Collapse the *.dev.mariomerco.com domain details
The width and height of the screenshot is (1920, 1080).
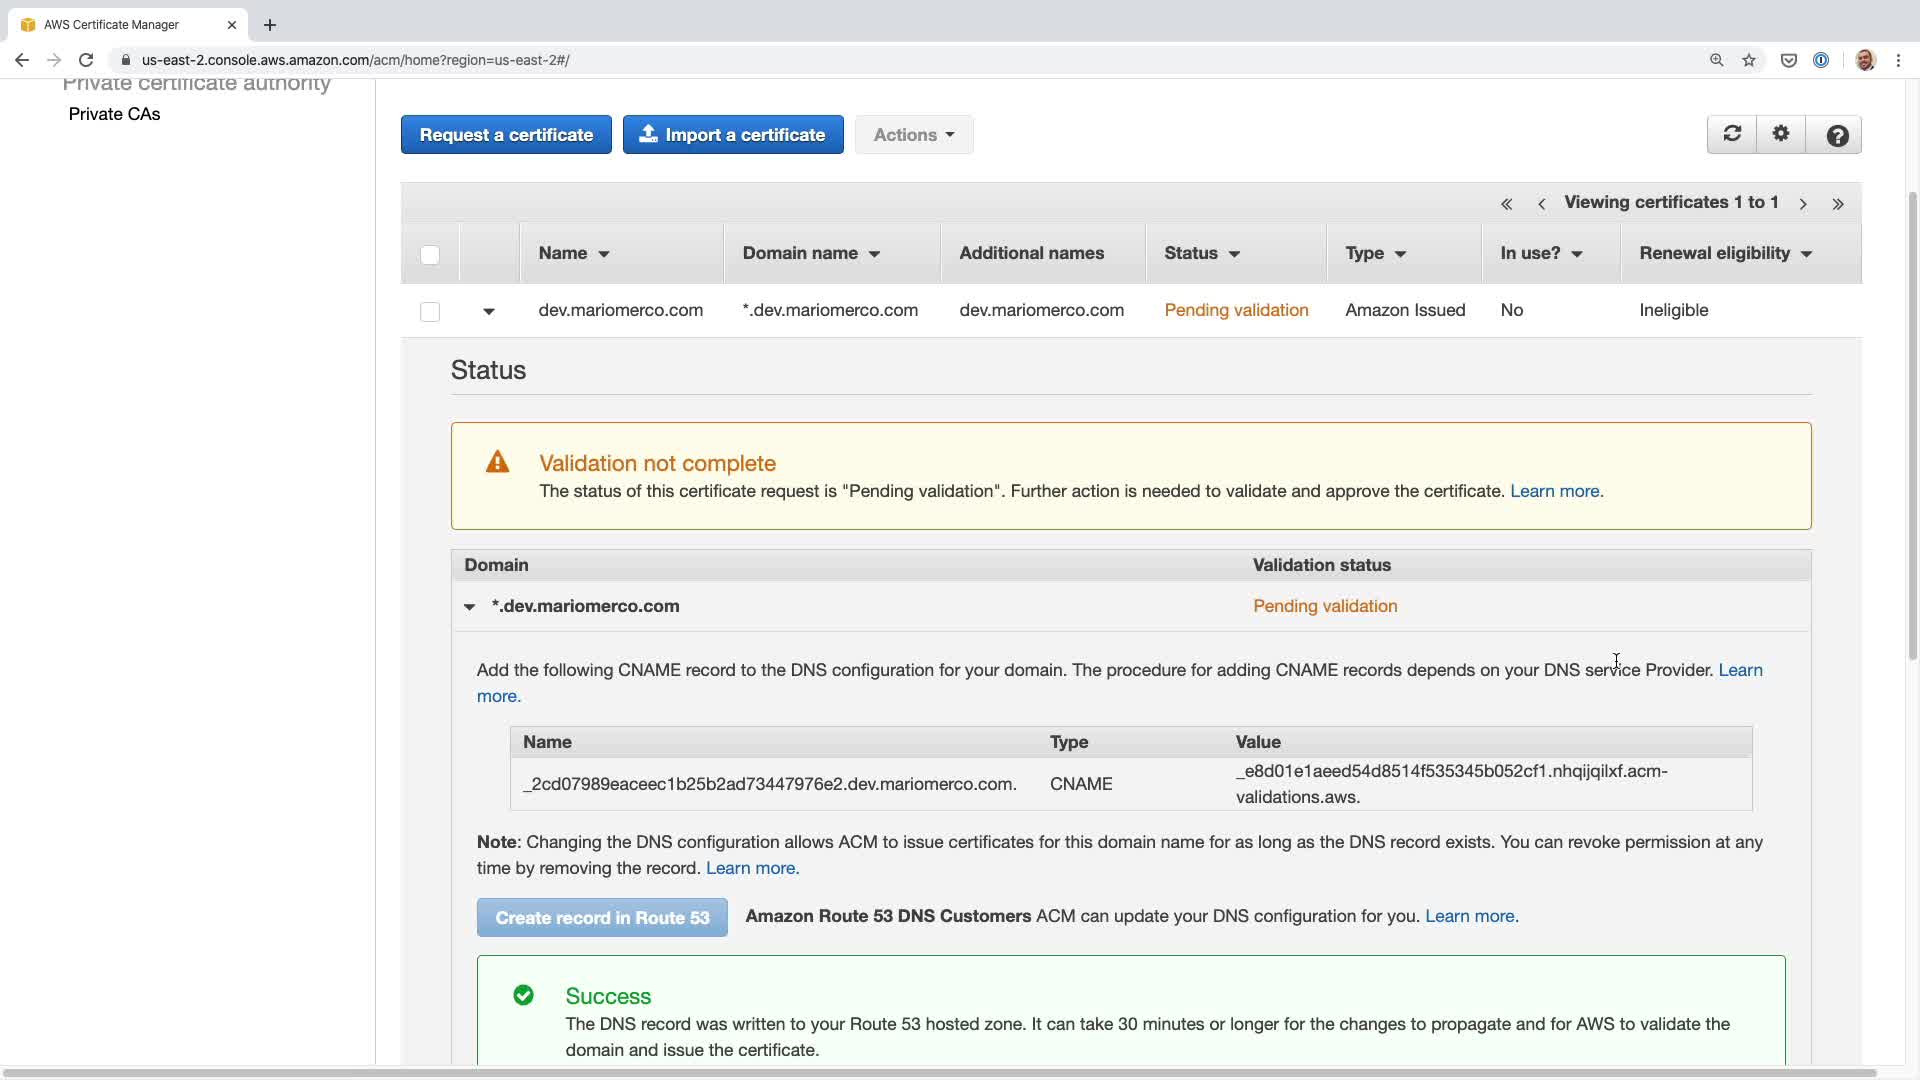click(469, 607)
